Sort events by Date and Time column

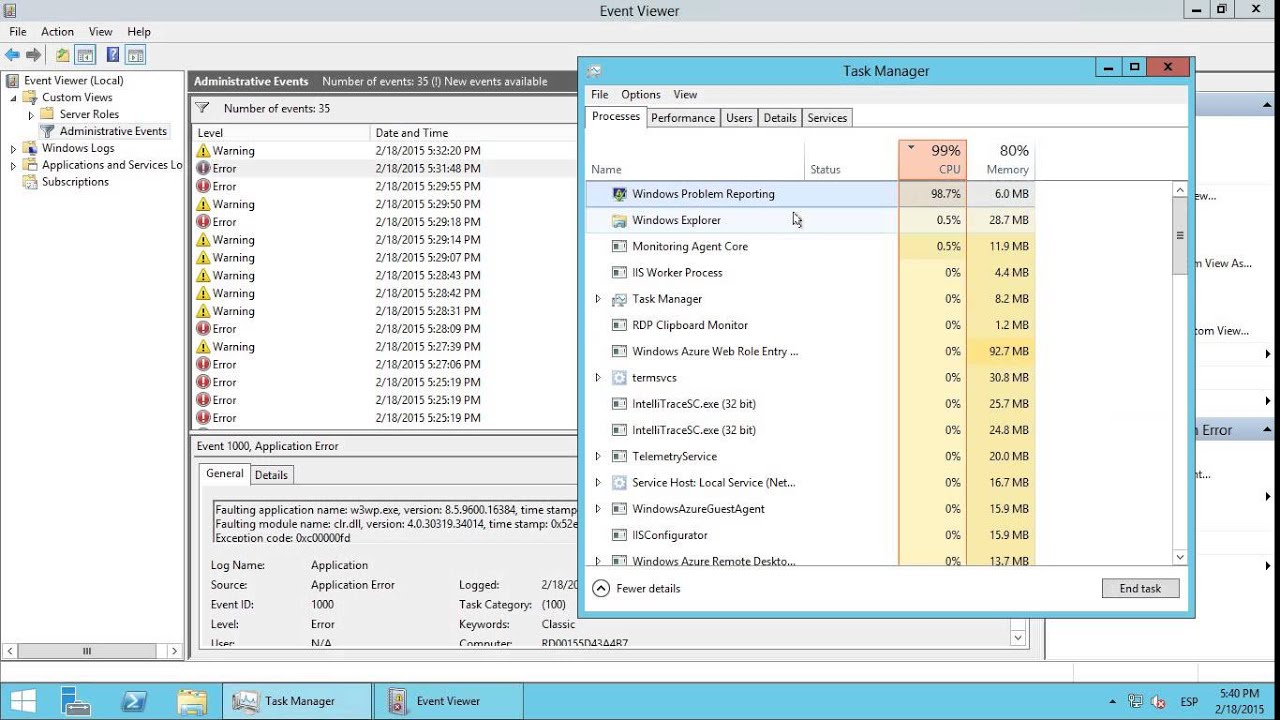pos(472,133)
